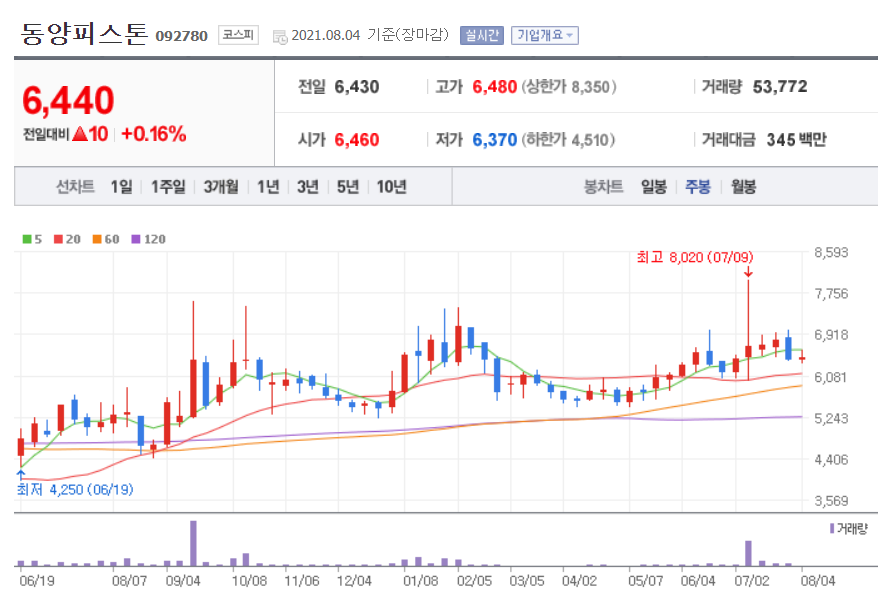Select the 3년 line chart tab

pyautogui.click(x=307, y=187)
